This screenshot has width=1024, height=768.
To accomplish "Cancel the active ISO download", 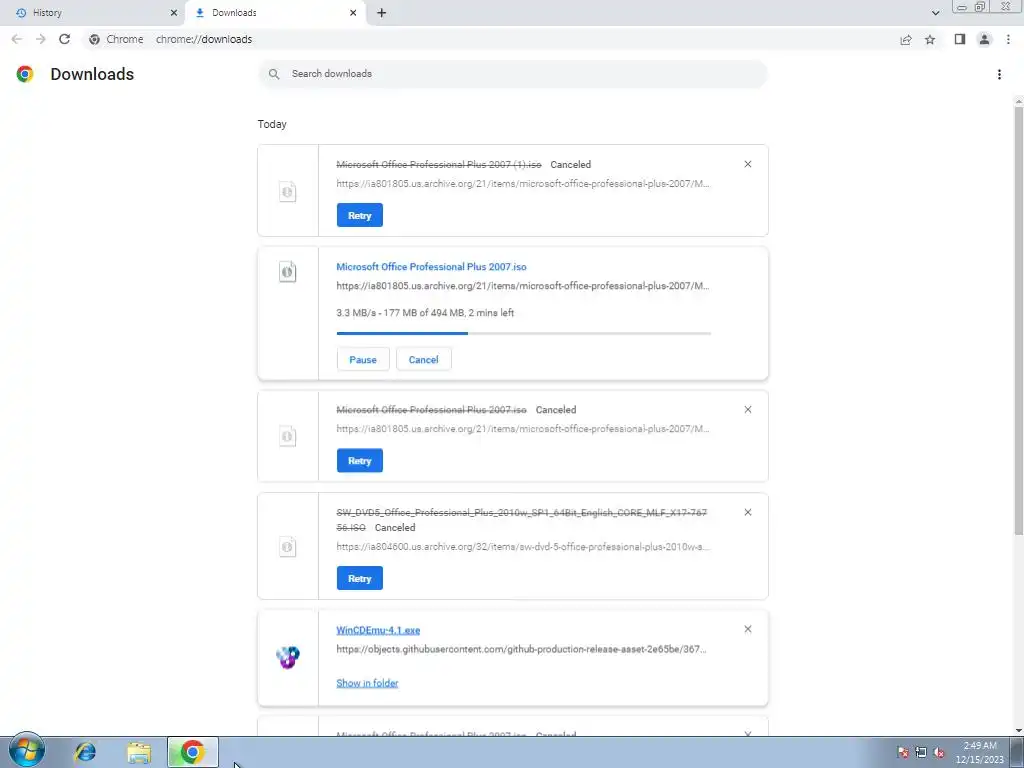I will pos(423,359).
